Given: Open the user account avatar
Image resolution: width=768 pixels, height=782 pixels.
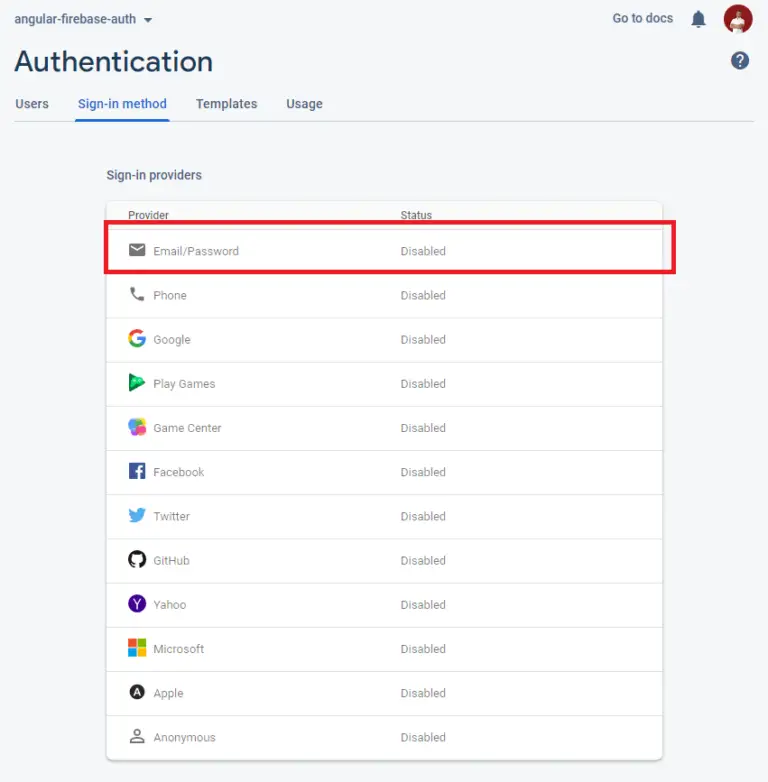Looking at the screenshot, I should point(738,19).
